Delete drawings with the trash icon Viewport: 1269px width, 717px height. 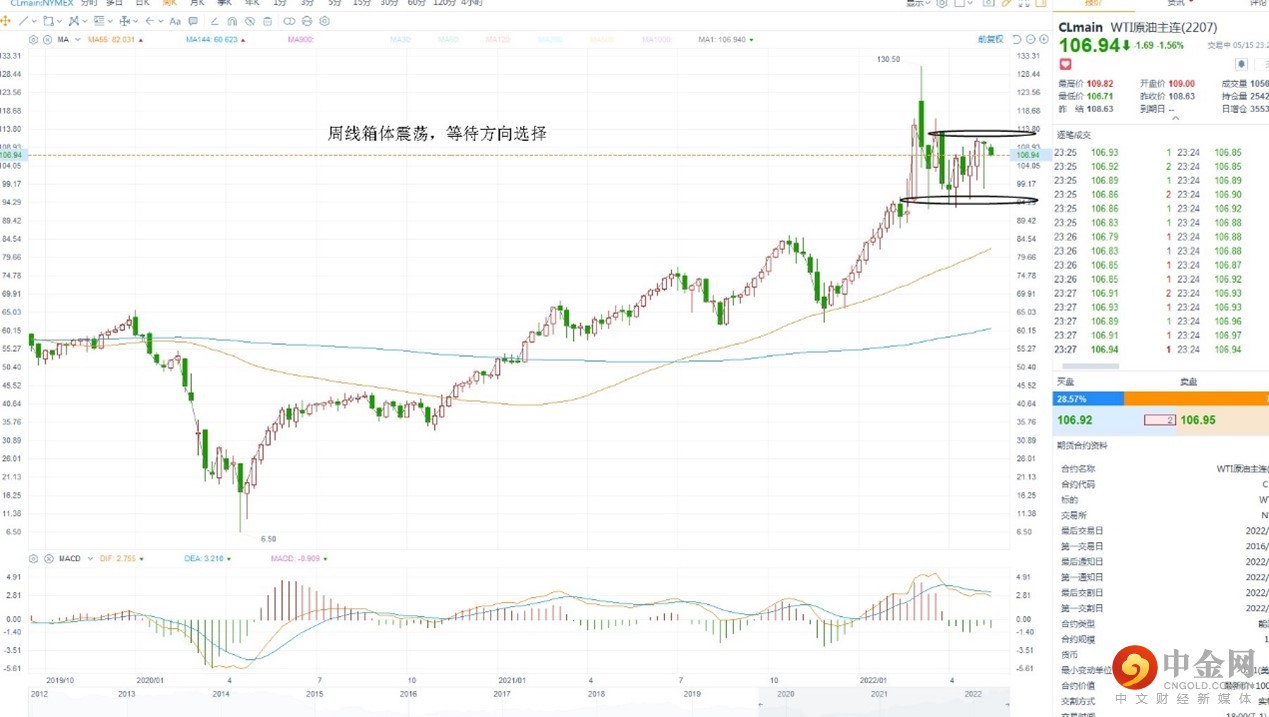tap(268, 21)
